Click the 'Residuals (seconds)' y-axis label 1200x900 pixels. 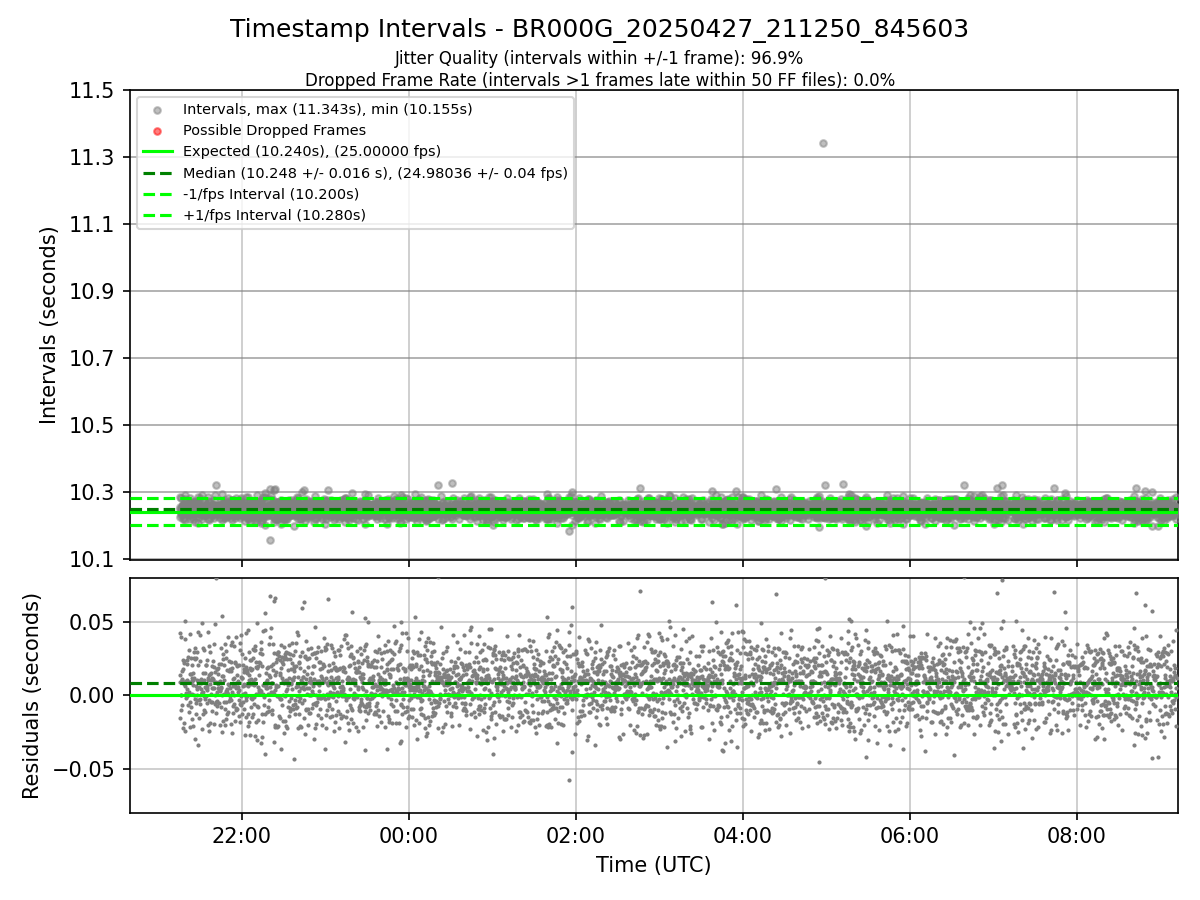pos(31,696)
